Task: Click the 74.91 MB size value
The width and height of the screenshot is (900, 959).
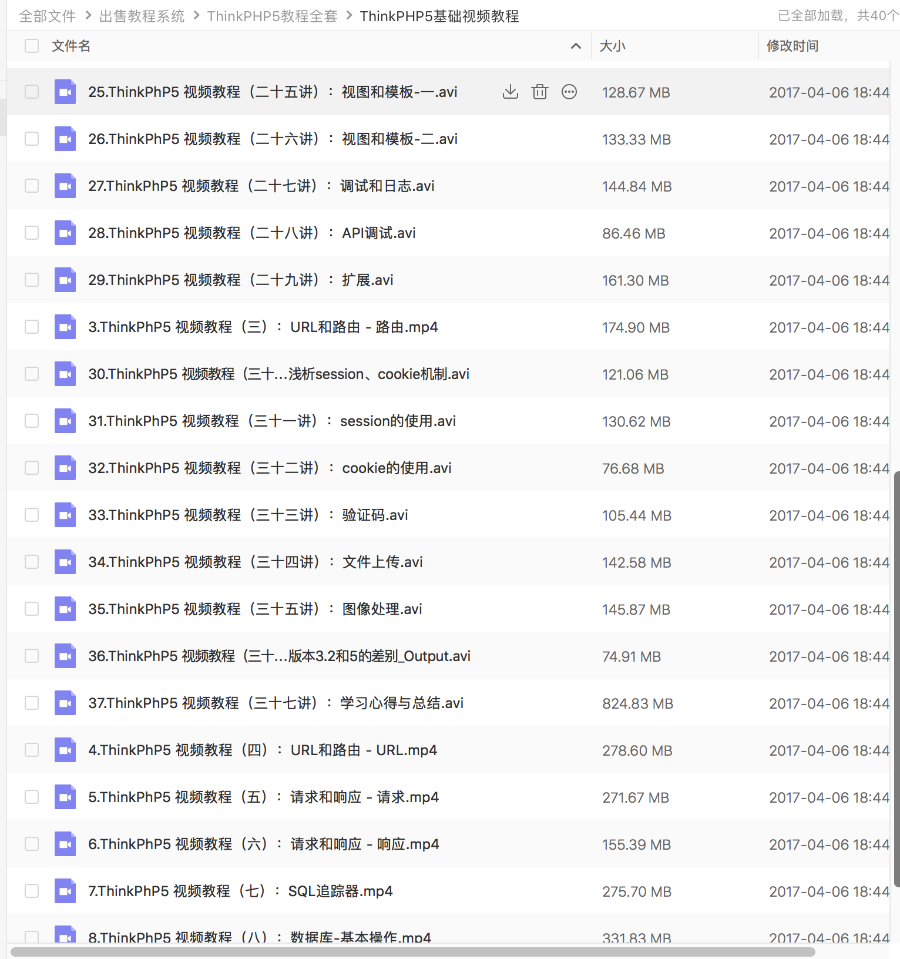Action: coord(632,657)
